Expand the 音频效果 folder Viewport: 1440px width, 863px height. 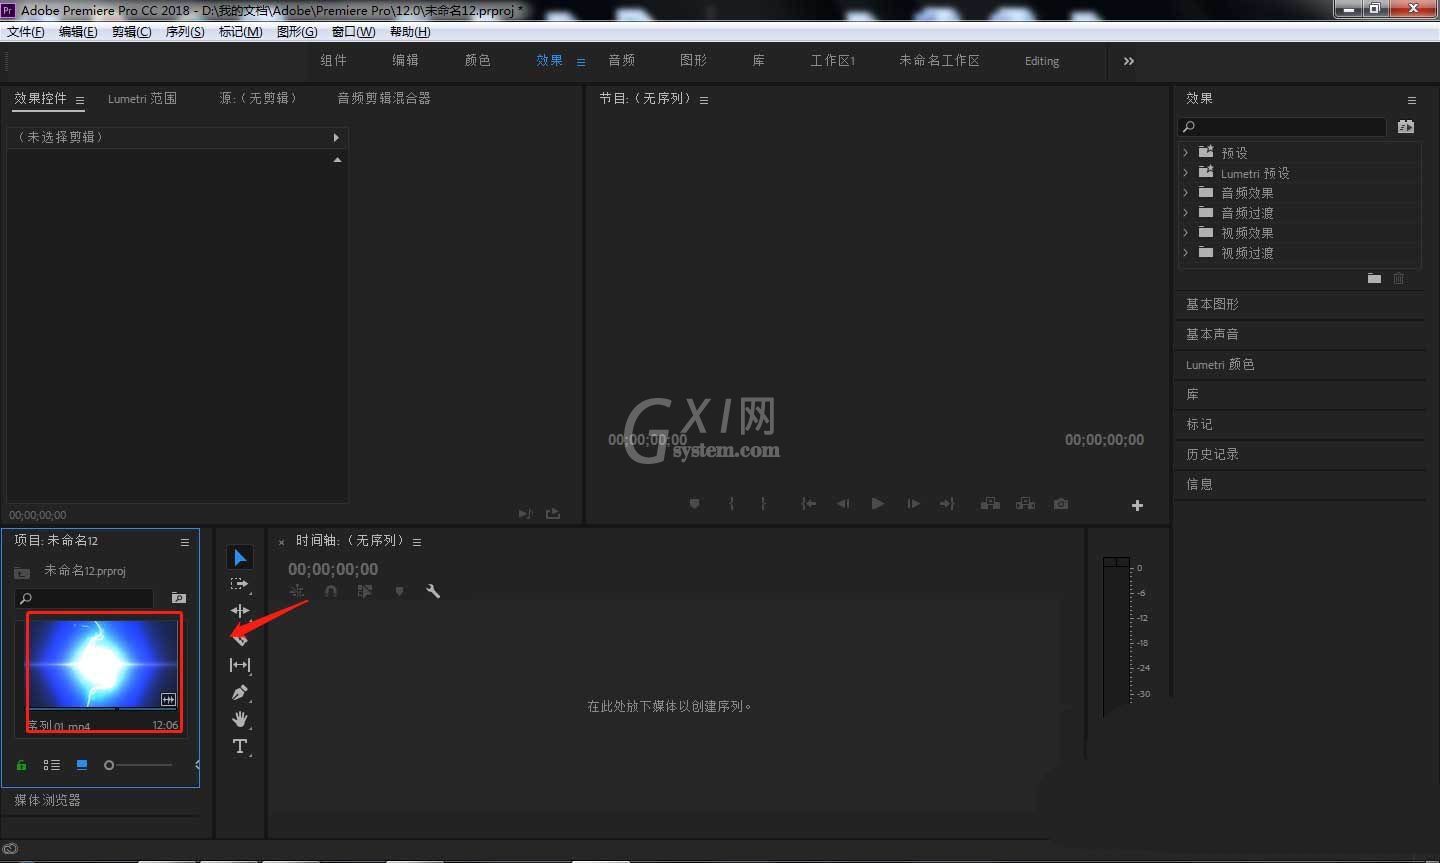point(1186,192)
